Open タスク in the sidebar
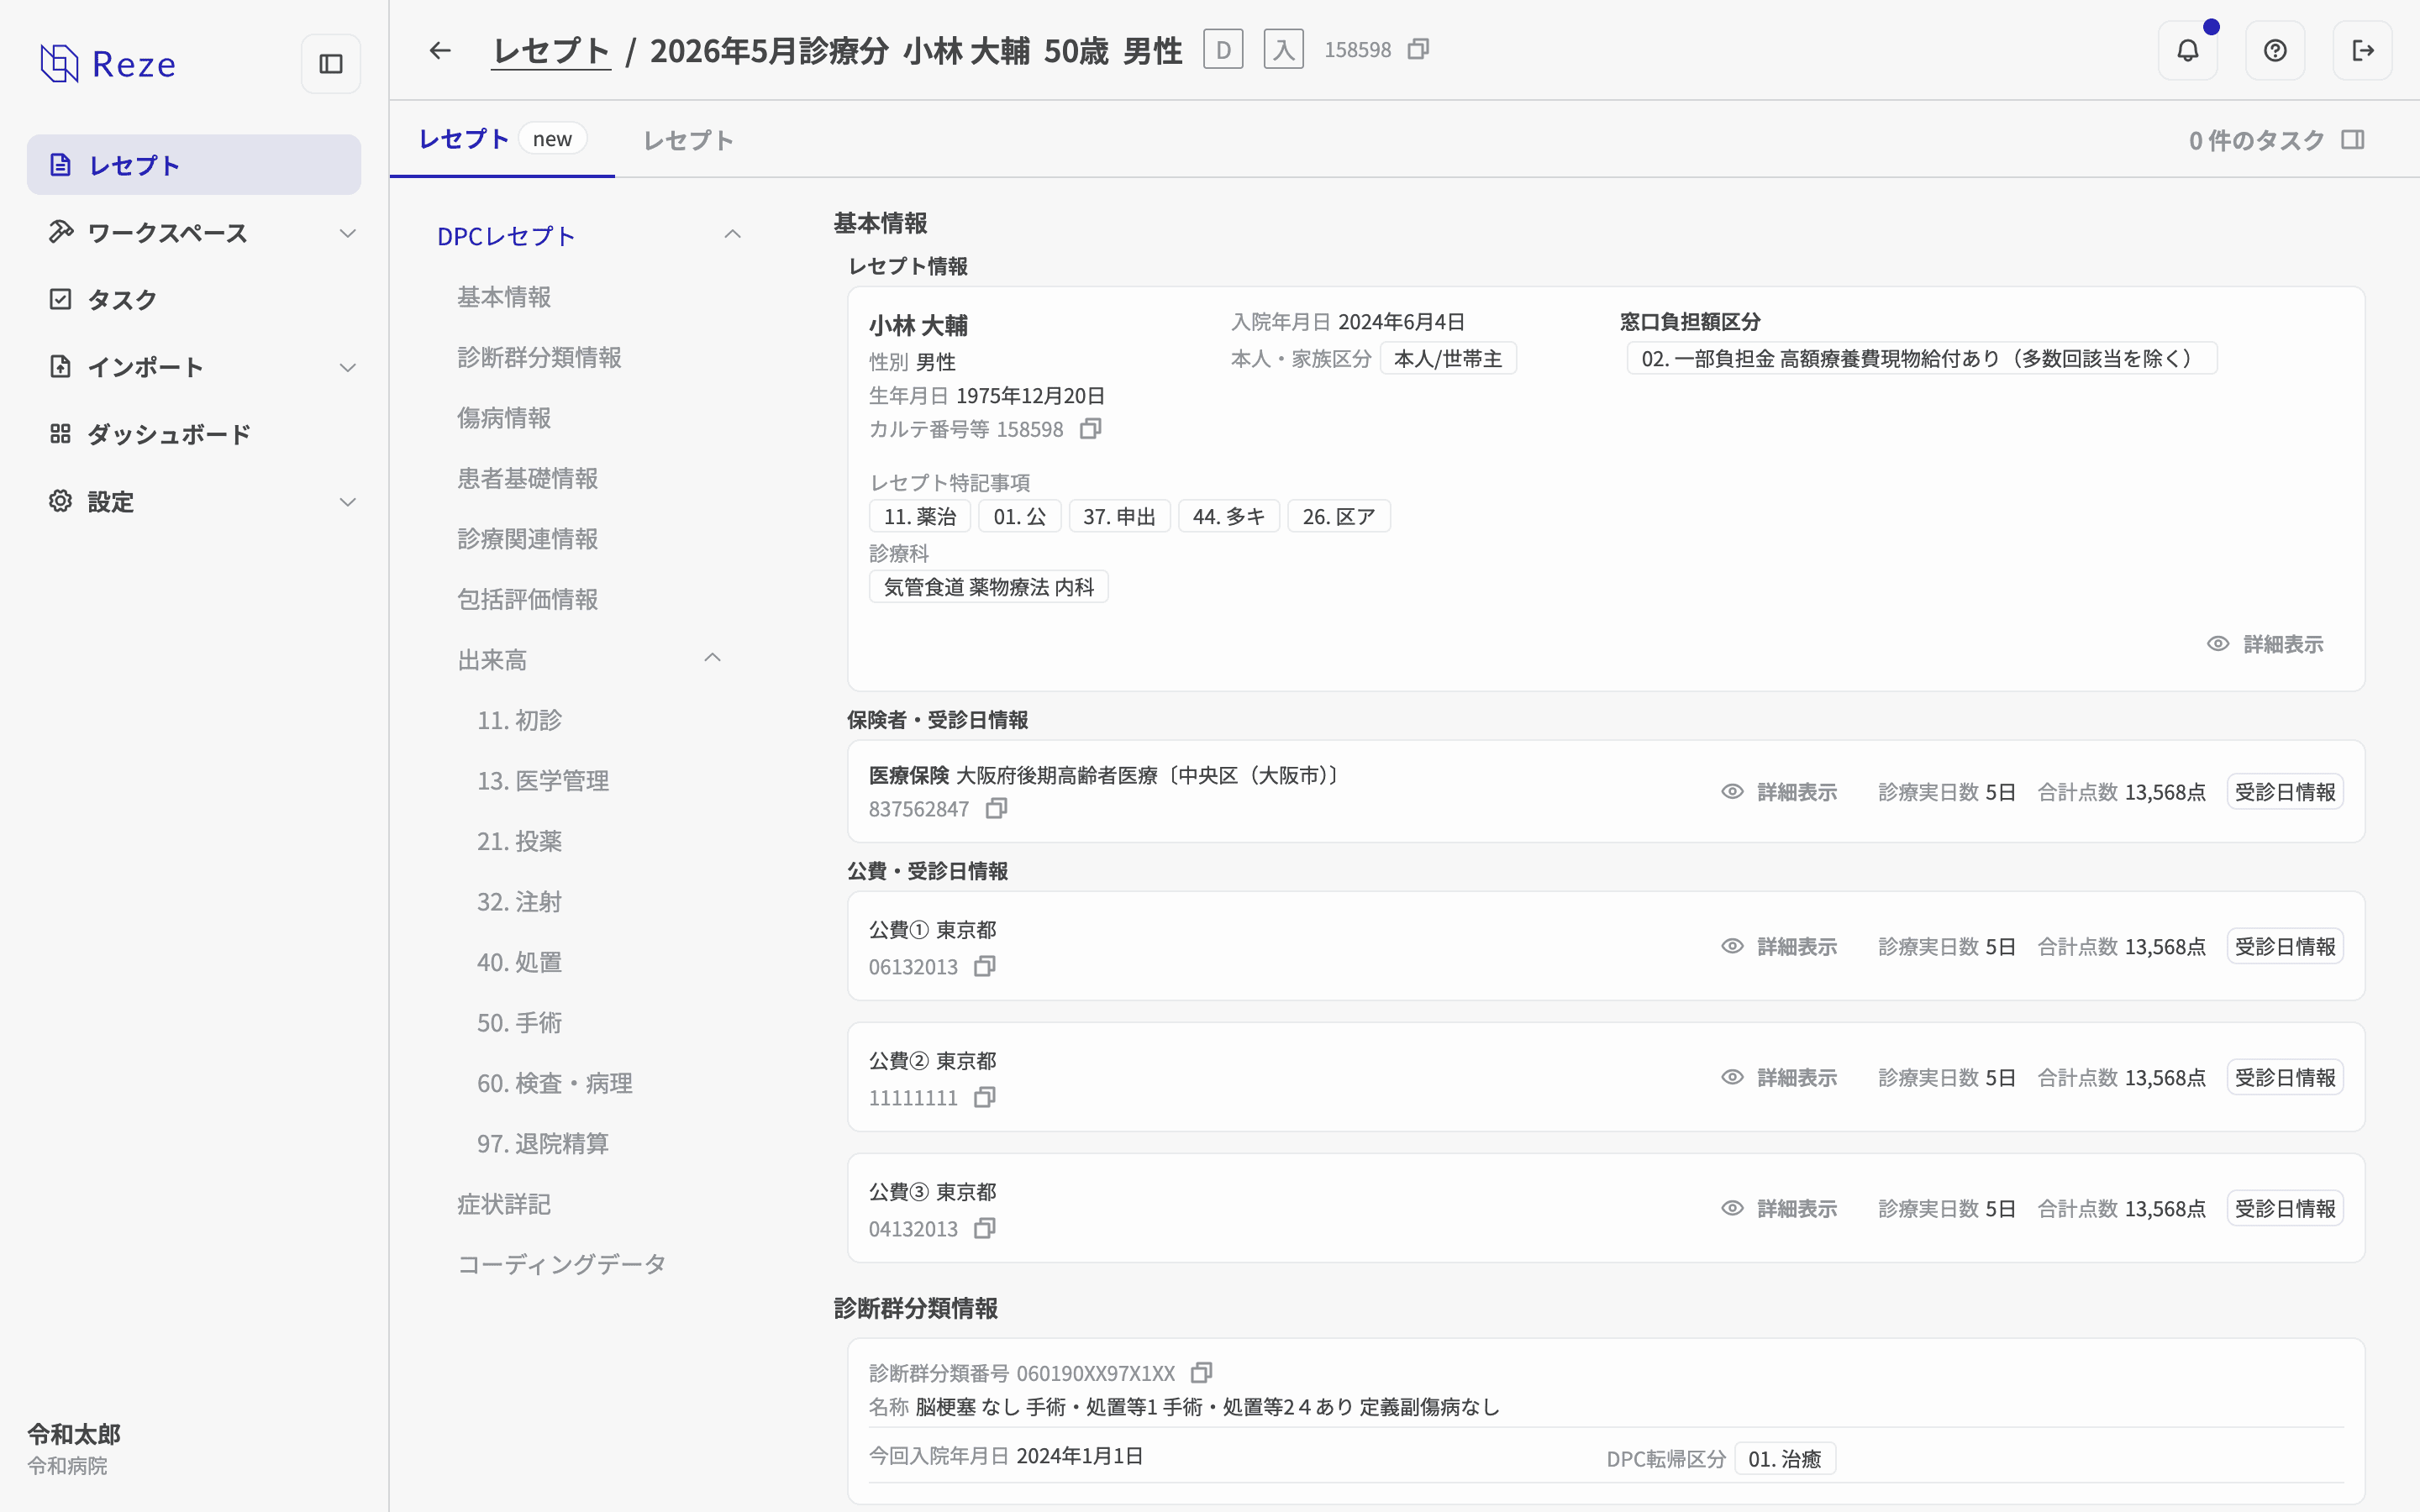 194,299
